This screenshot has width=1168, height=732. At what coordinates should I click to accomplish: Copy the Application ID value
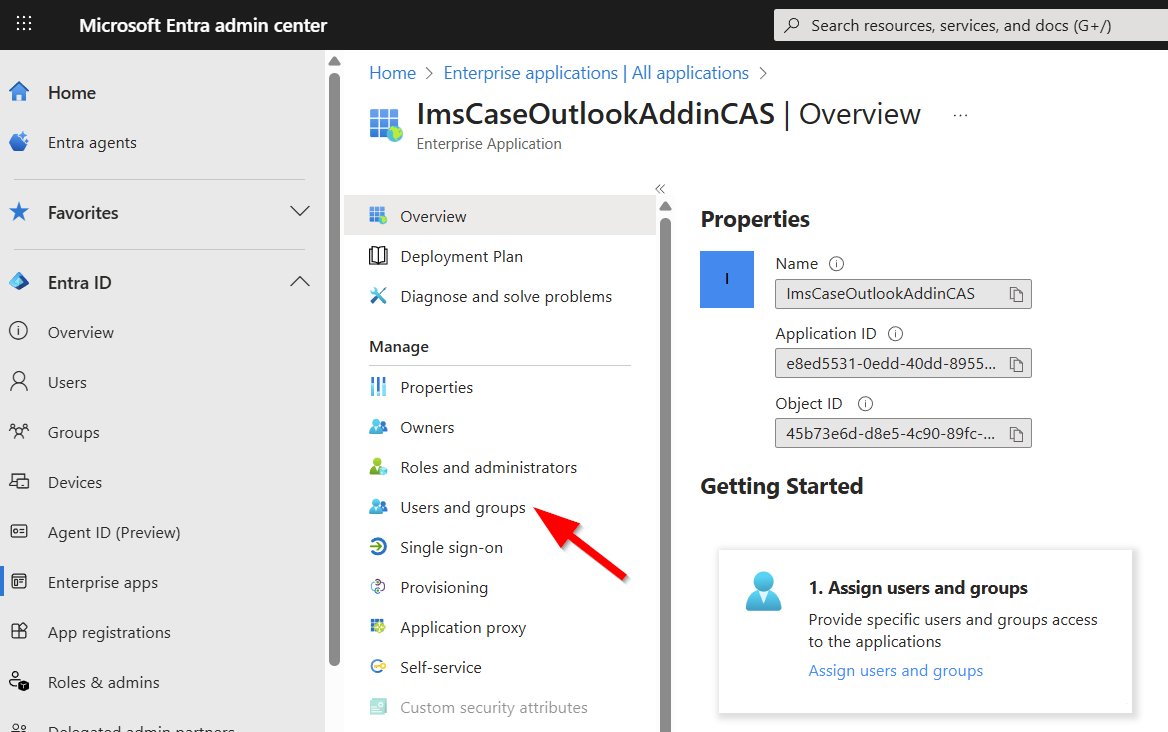tap(1016, 364)
